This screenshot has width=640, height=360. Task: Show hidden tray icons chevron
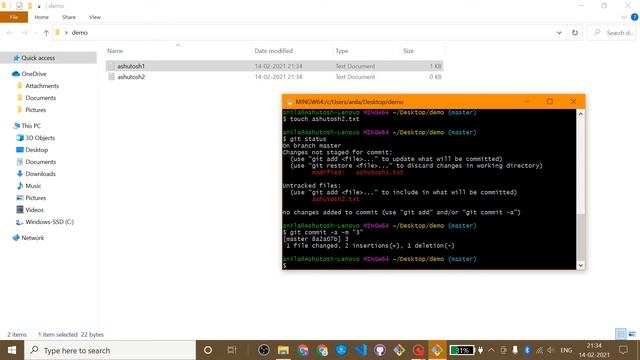[491, 350]
